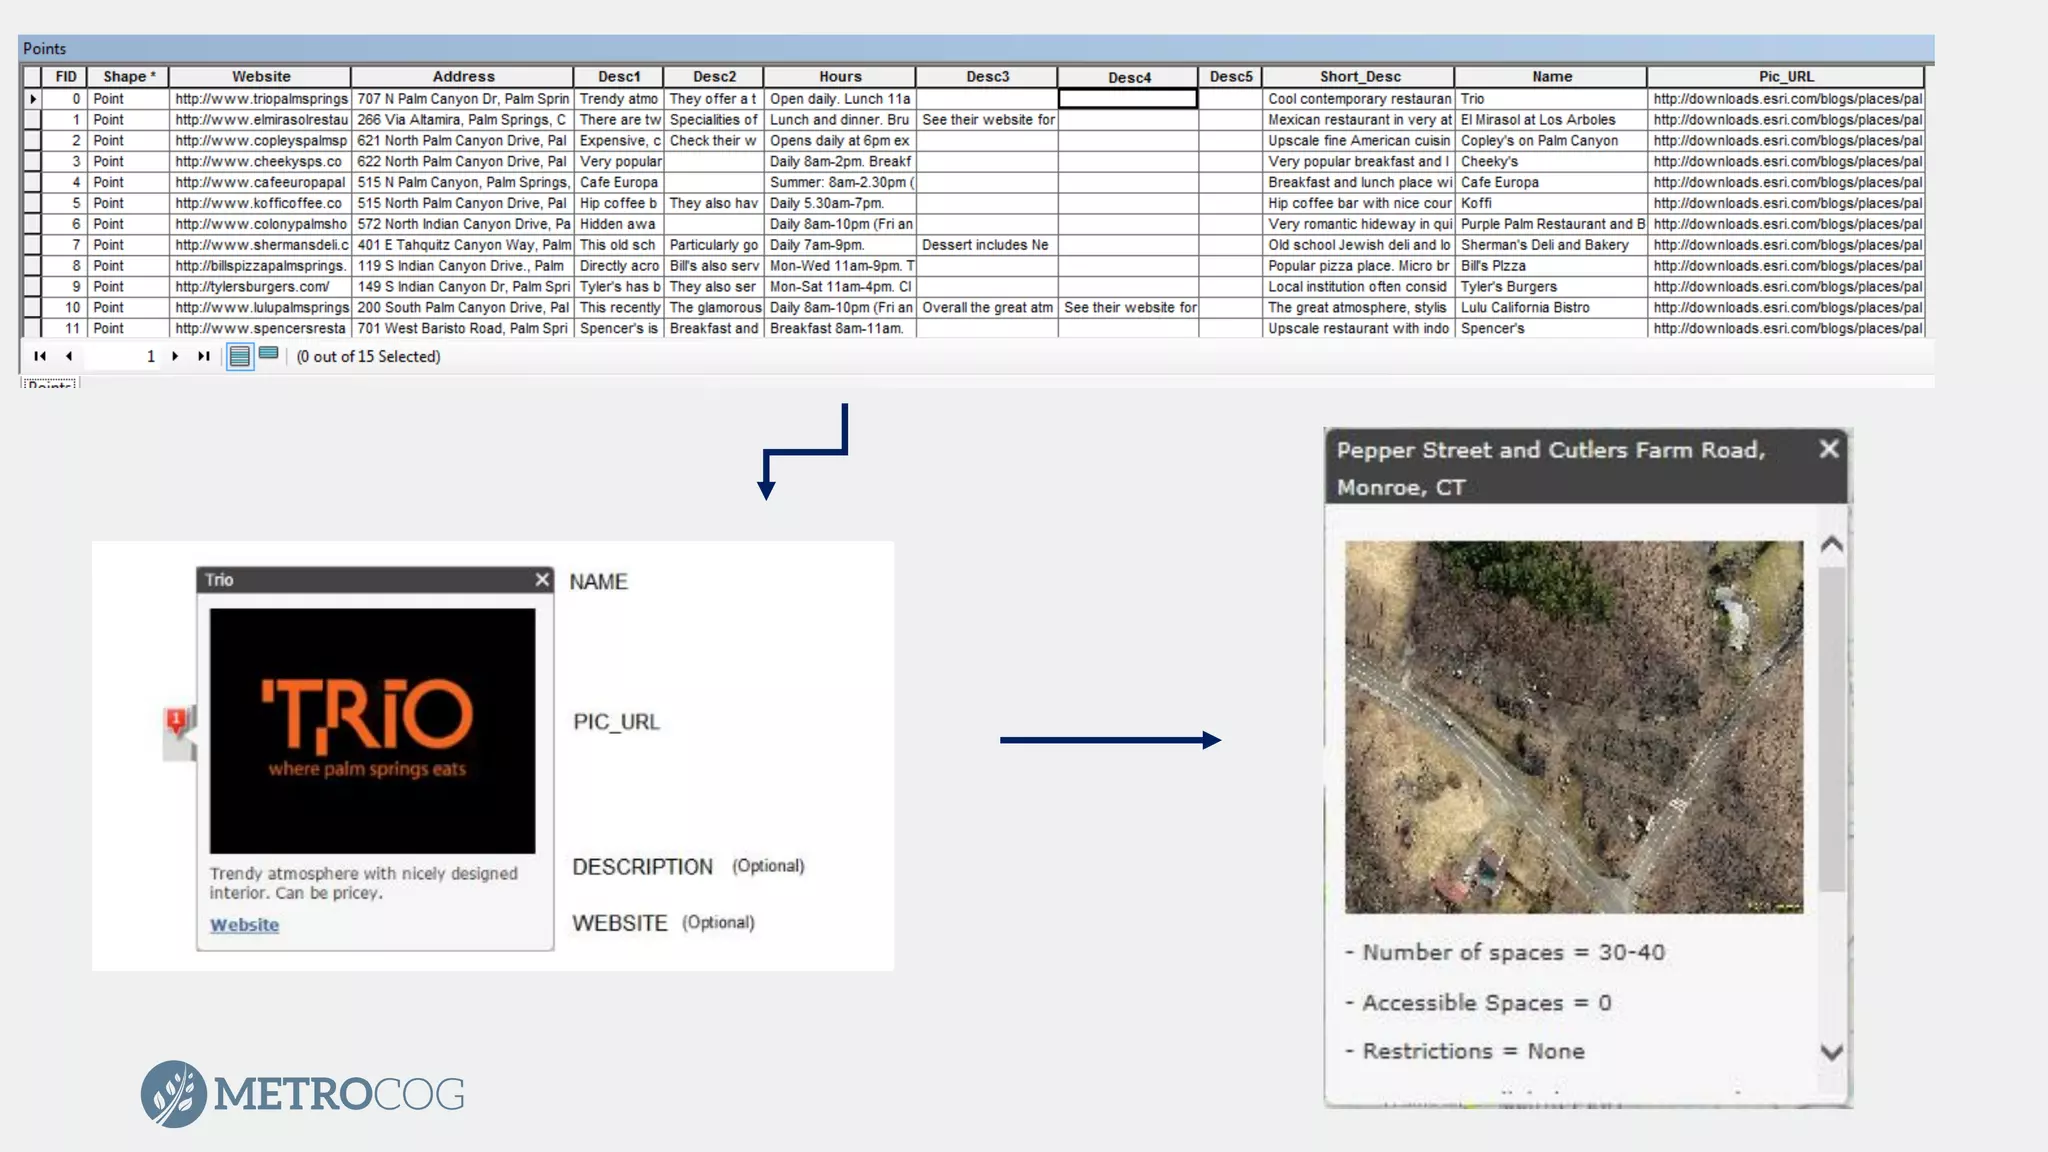The height and width of the screenshot is (1152, 2048).
Task: Open the Points tab below table
Action: pyautogui.click(x=49, y=384)
